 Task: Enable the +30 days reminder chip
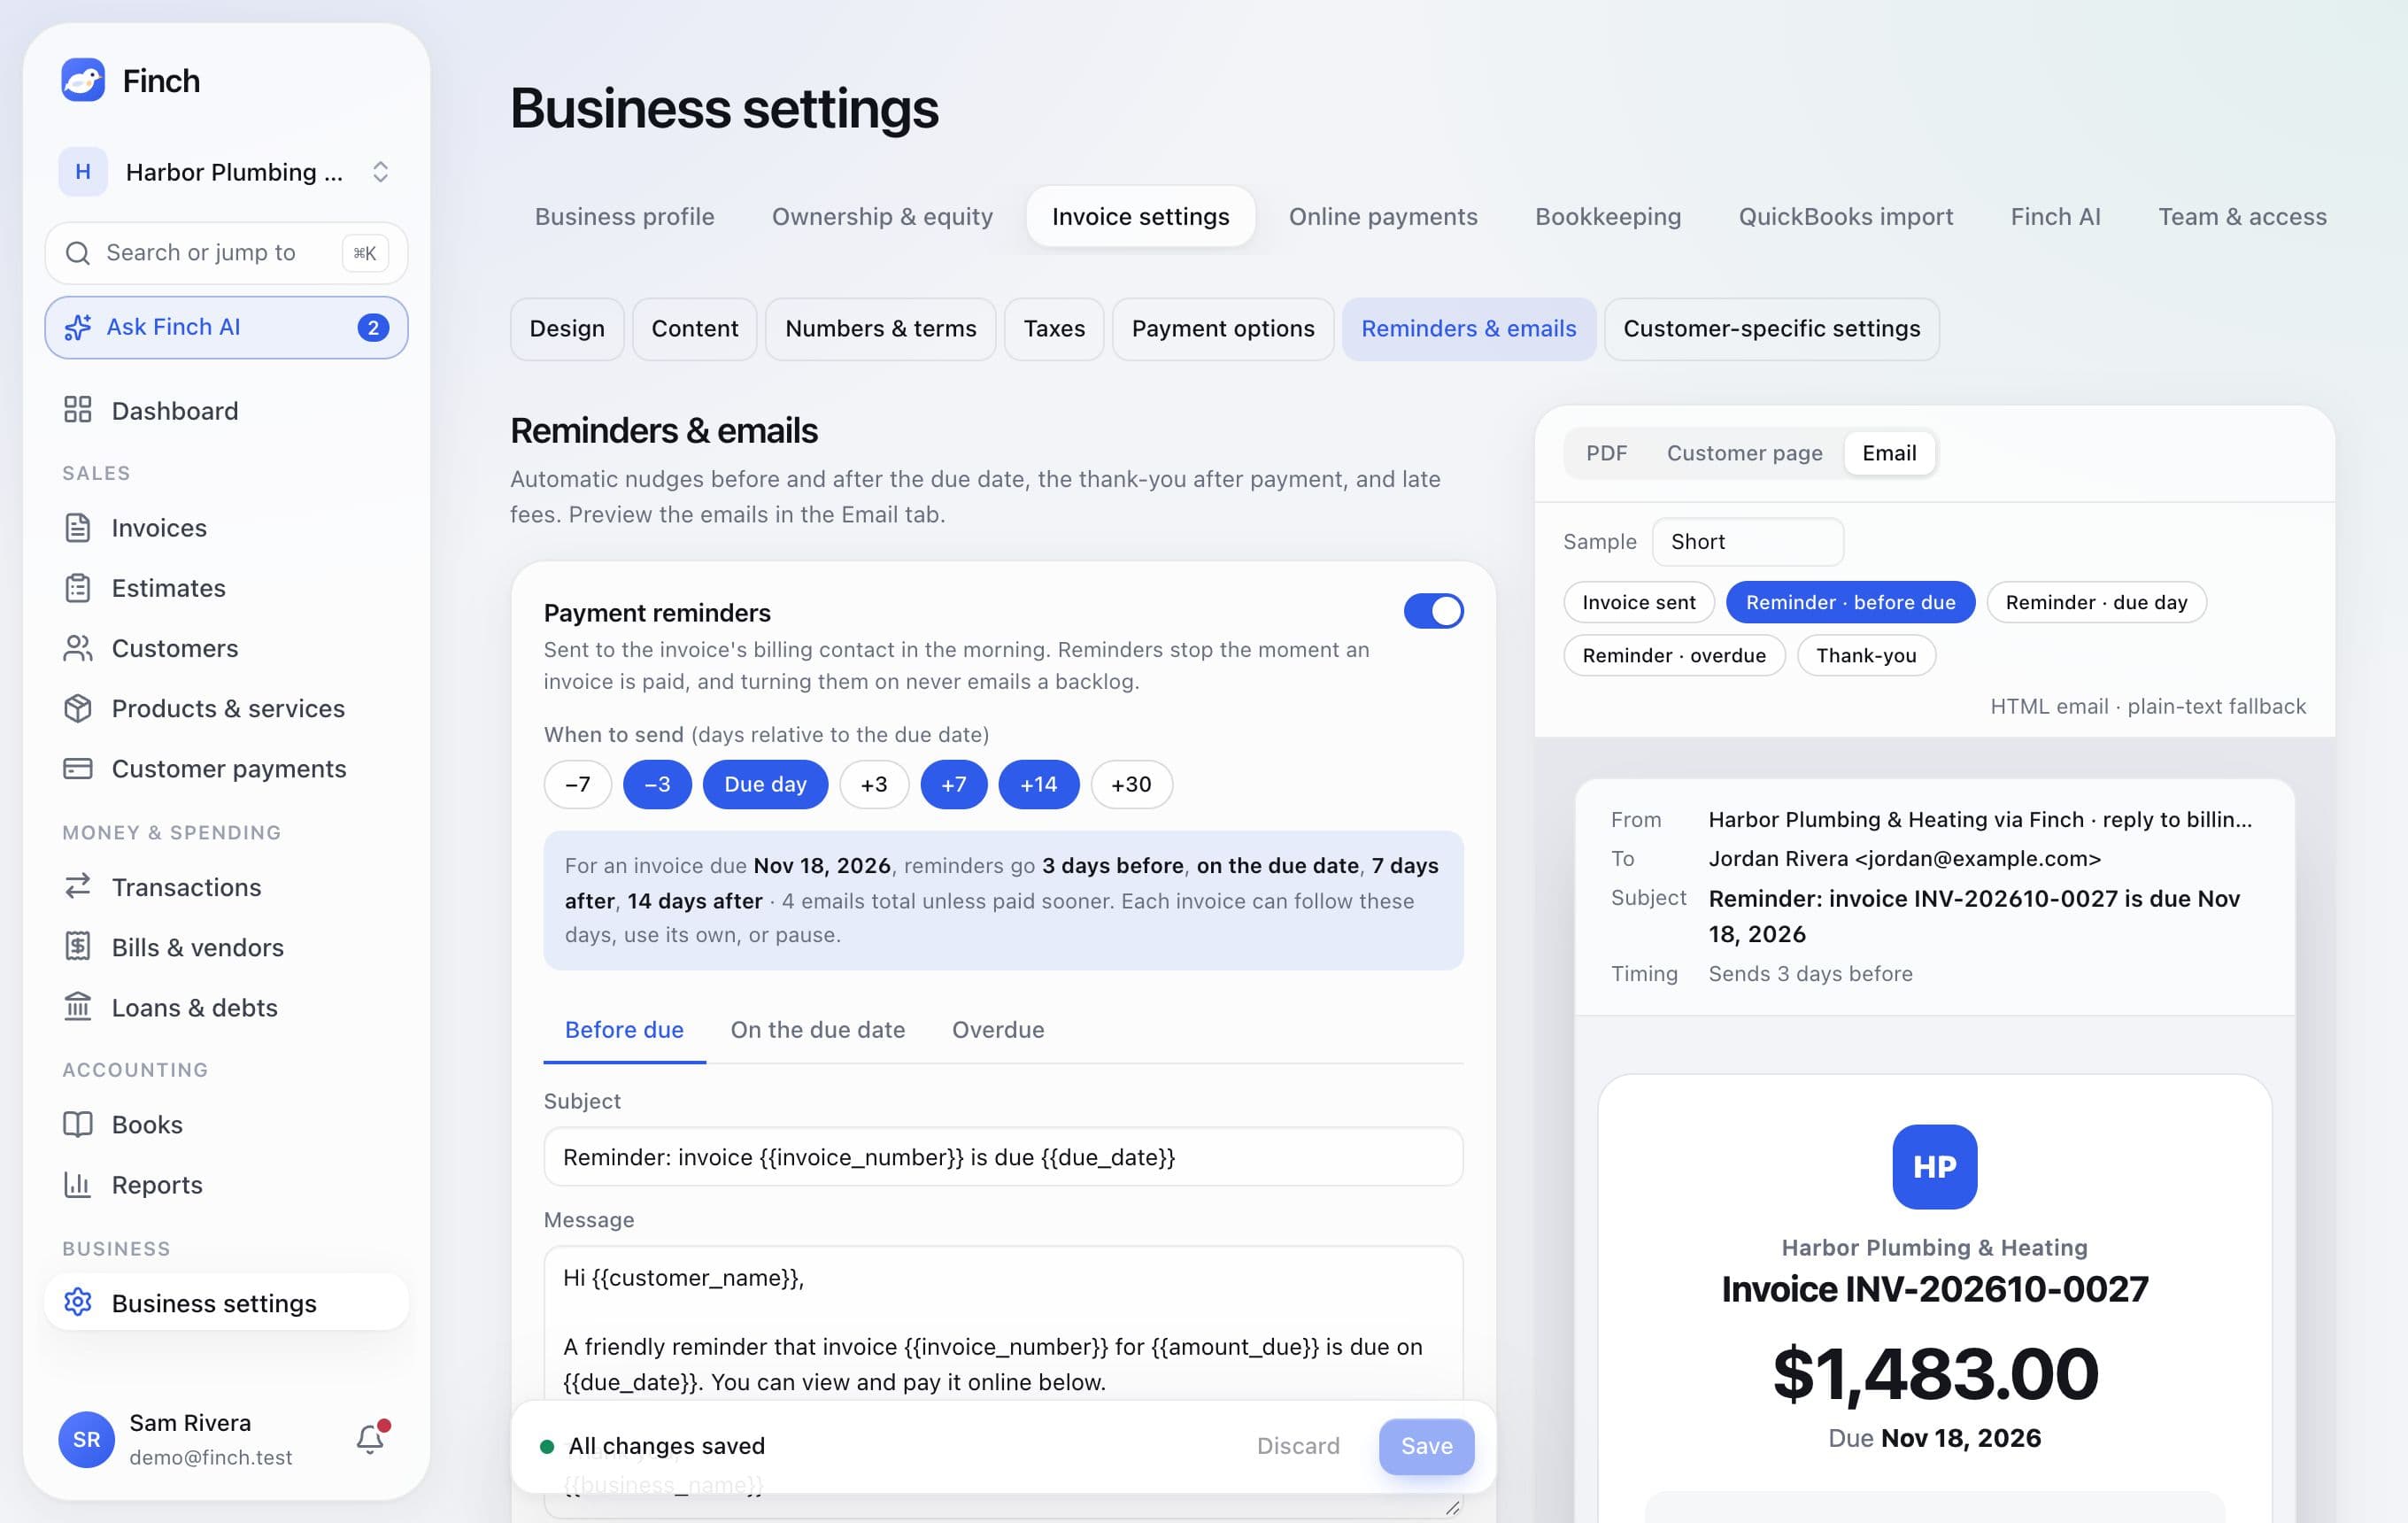click(x=1131, y=784)
